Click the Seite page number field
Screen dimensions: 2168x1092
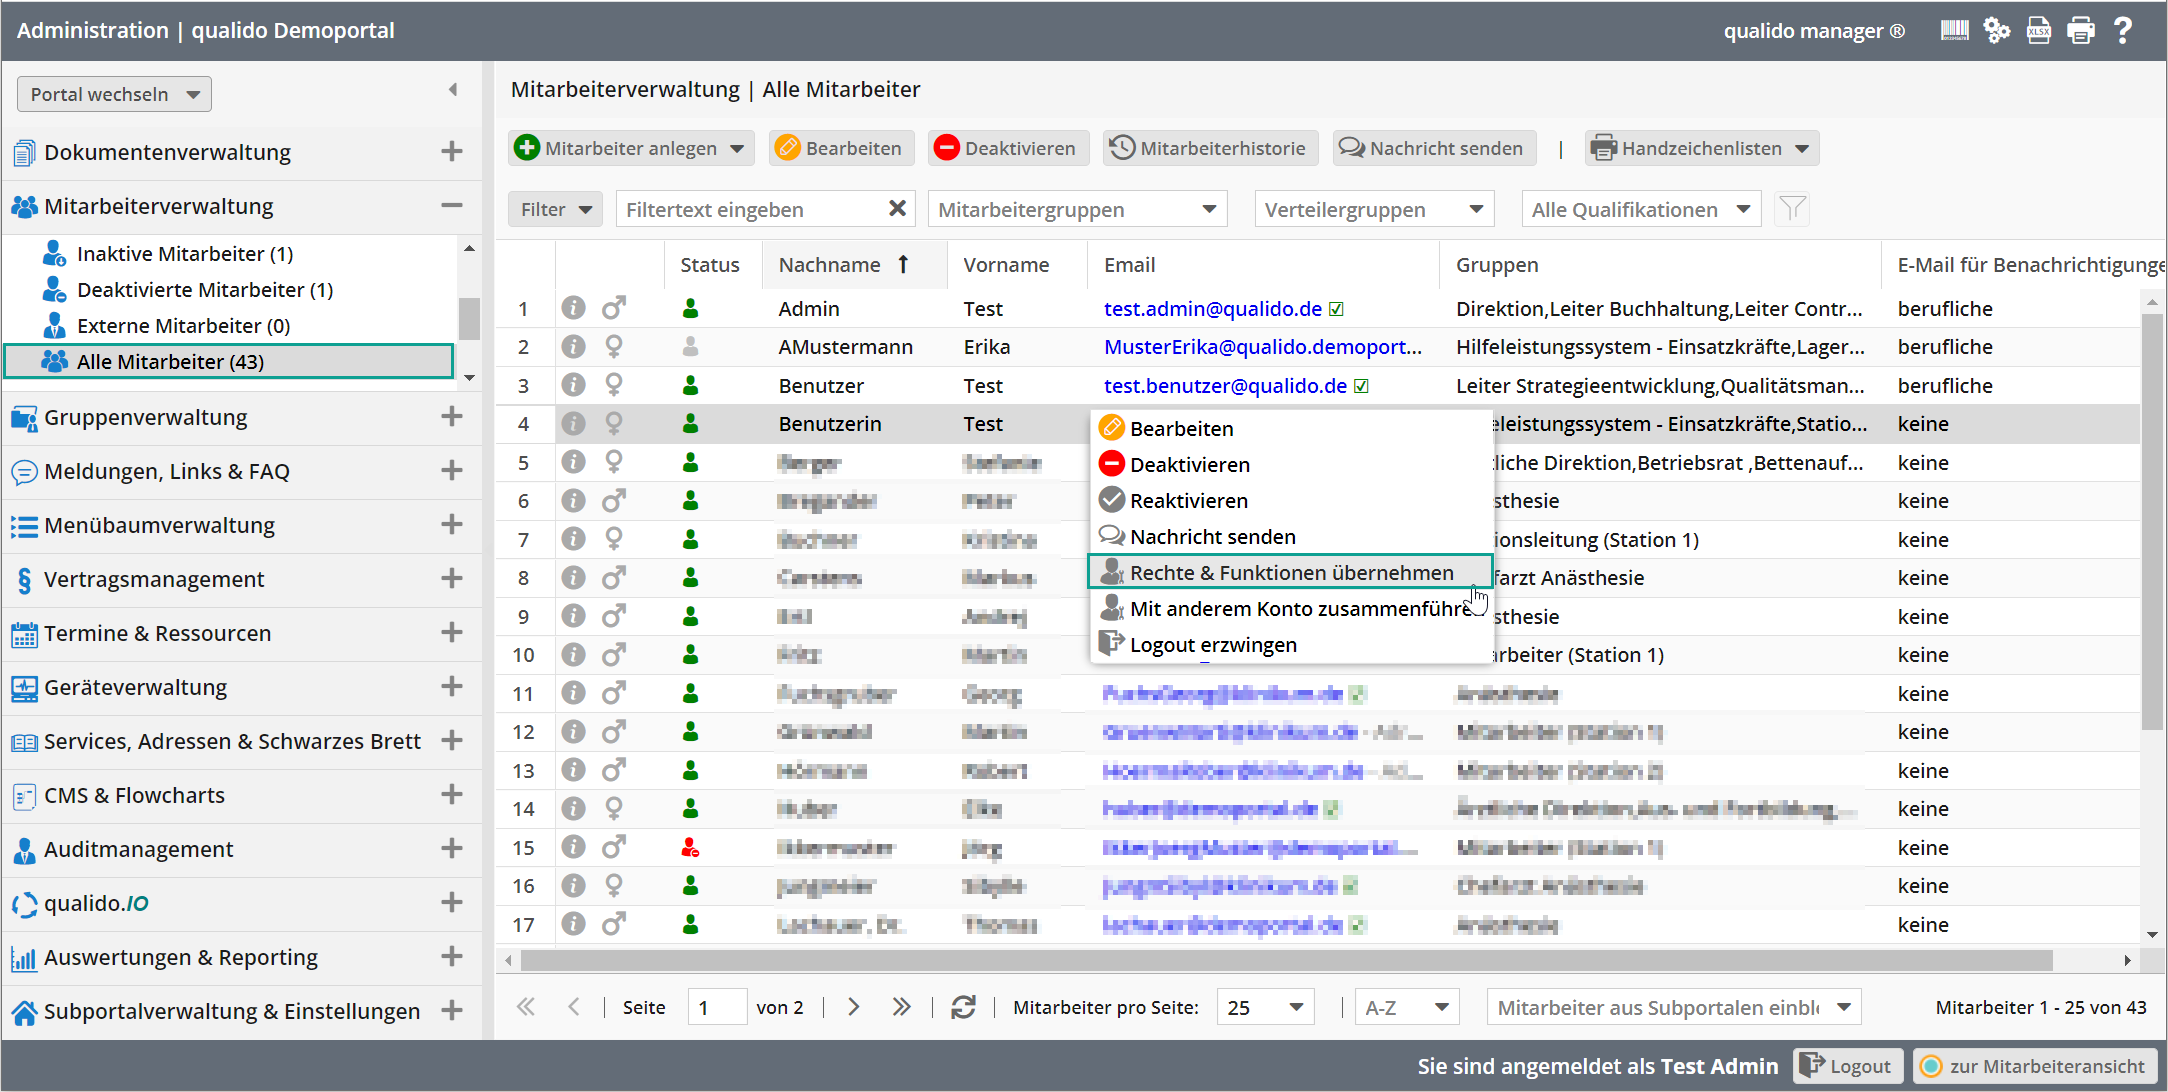point(716,1007)
